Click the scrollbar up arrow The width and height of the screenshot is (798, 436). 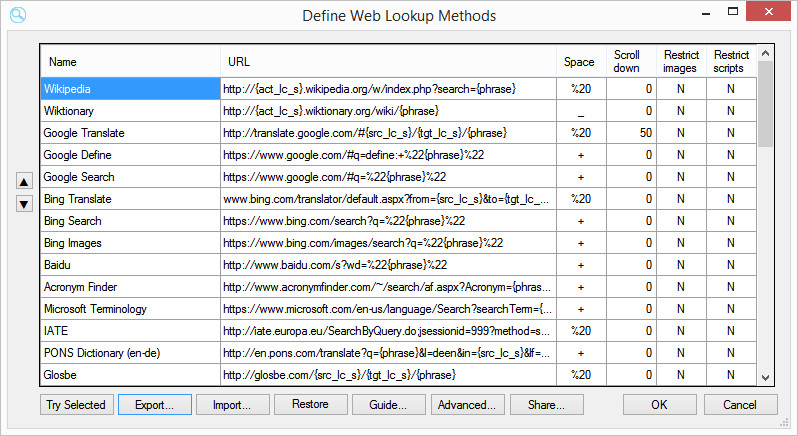click(765, 53)
